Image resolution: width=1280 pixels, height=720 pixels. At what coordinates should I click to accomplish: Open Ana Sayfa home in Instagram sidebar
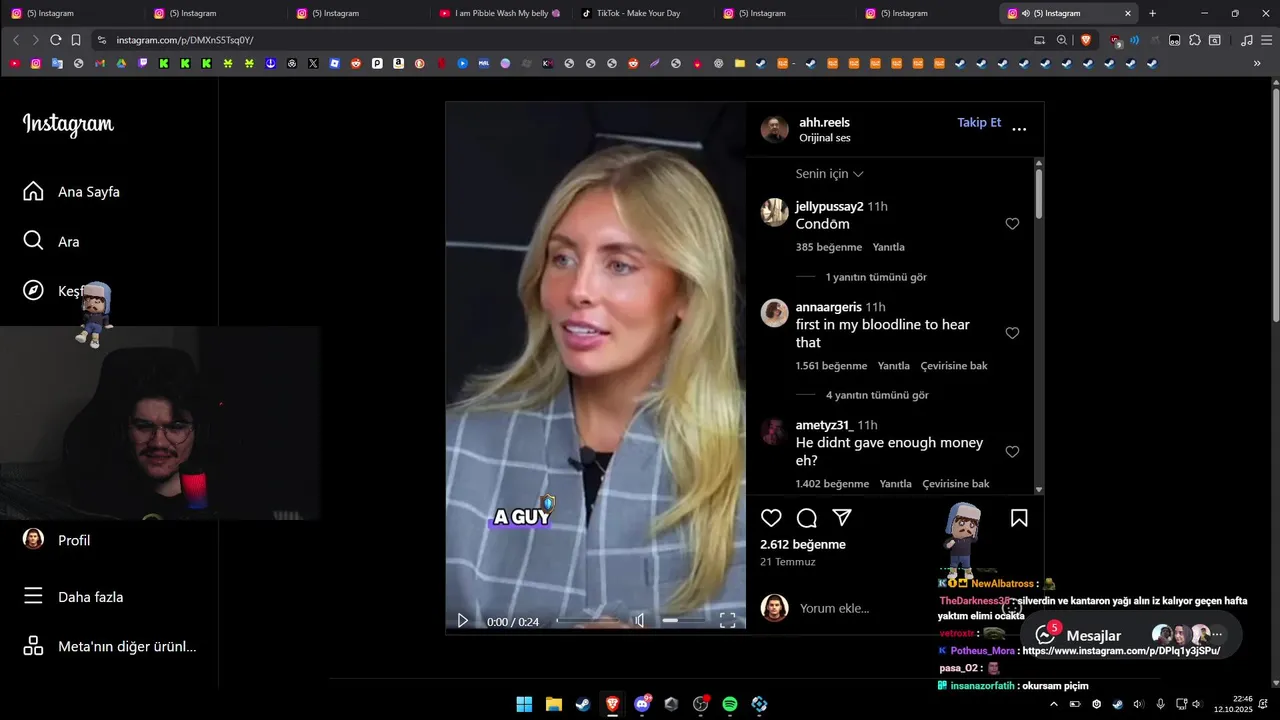72,191
